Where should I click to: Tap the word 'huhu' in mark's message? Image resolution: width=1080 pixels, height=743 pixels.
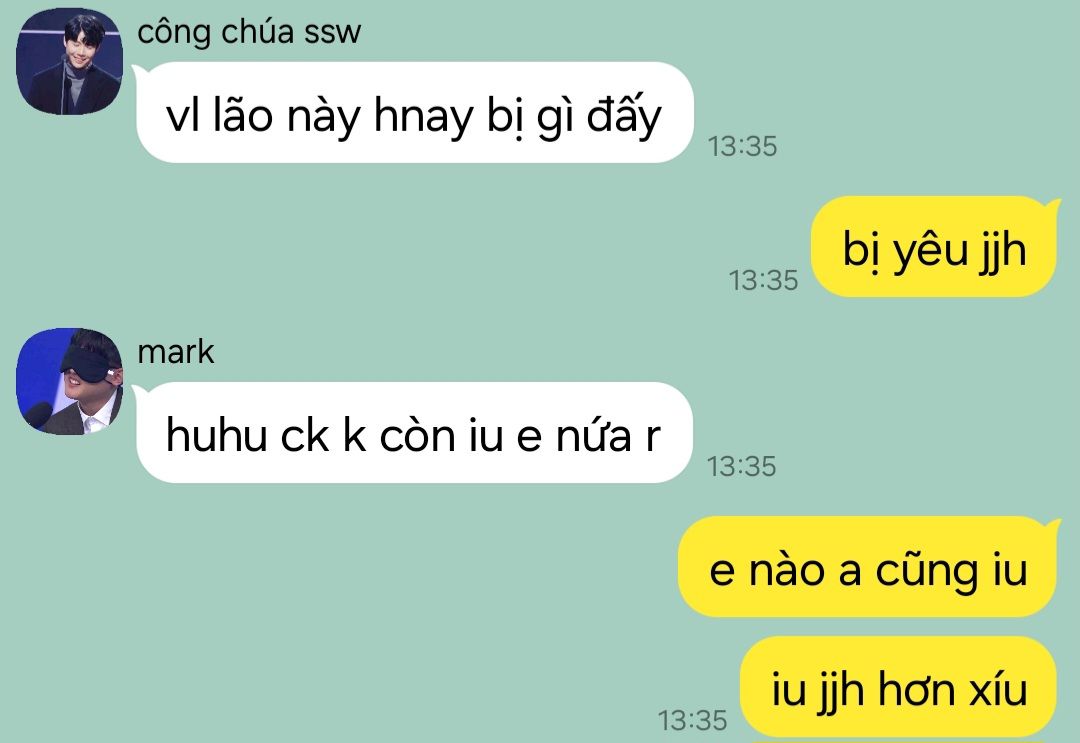(x=216, y=436)
